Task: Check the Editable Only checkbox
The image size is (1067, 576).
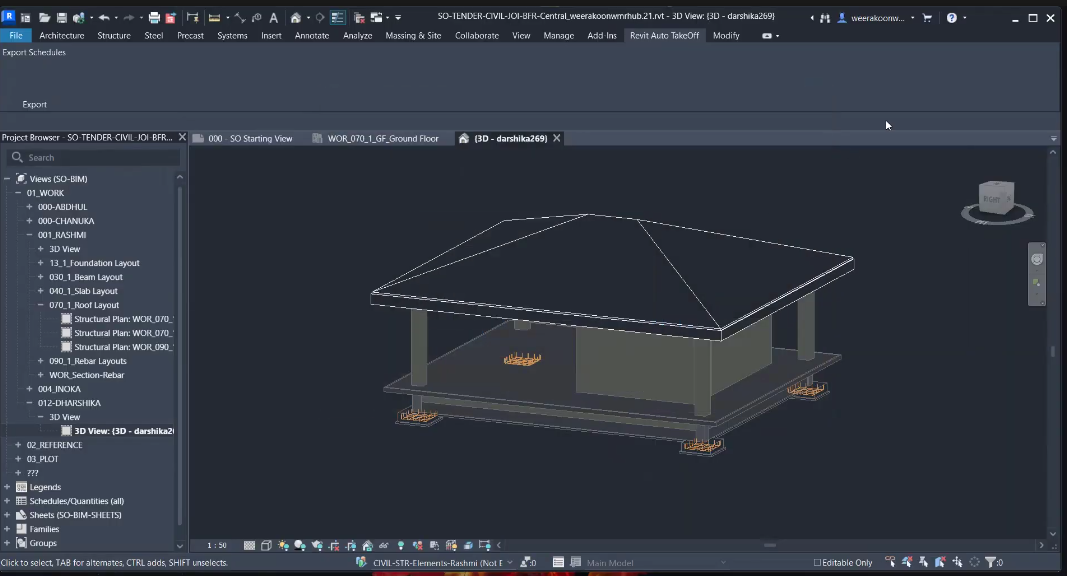Action: click(817, 562)
